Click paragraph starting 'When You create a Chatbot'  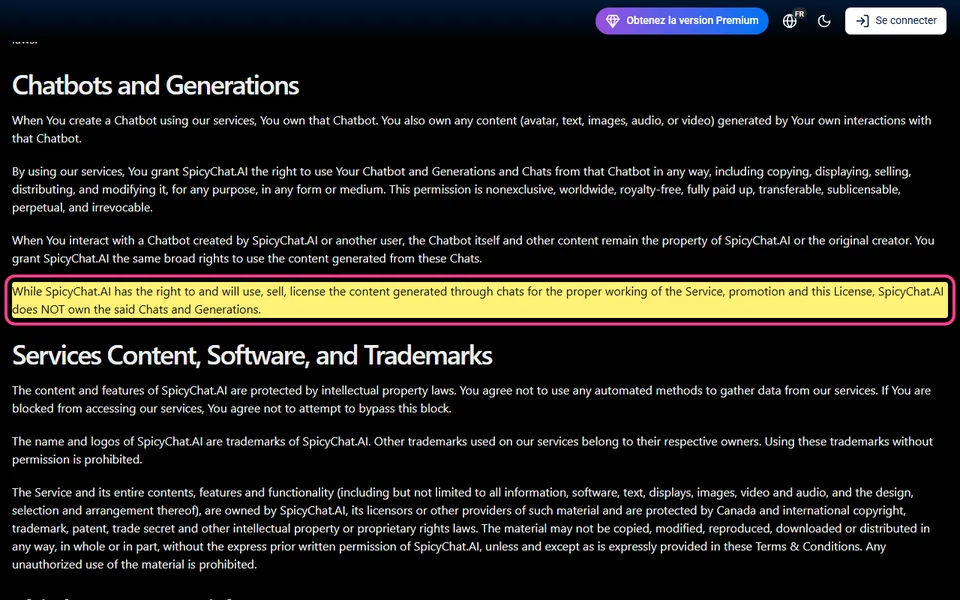coord(471,129)
